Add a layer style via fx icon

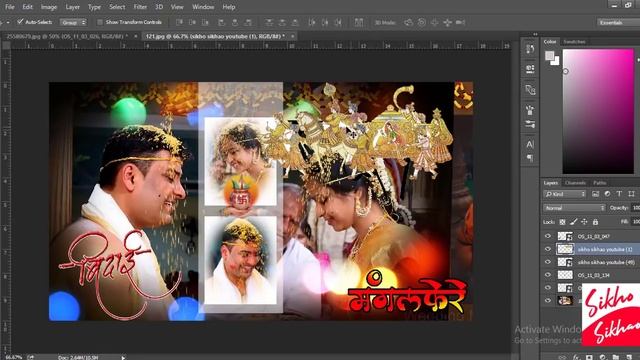click(576, 357)
